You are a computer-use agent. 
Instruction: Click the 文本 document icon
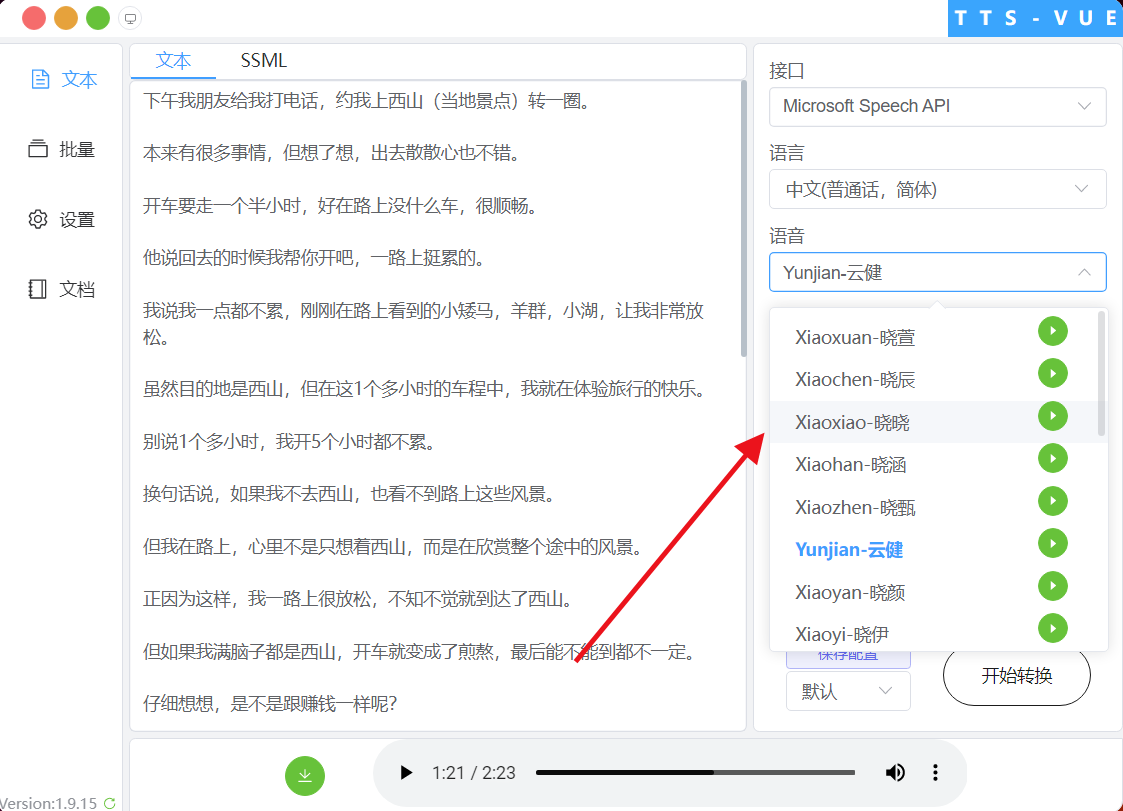pos(41,79)
